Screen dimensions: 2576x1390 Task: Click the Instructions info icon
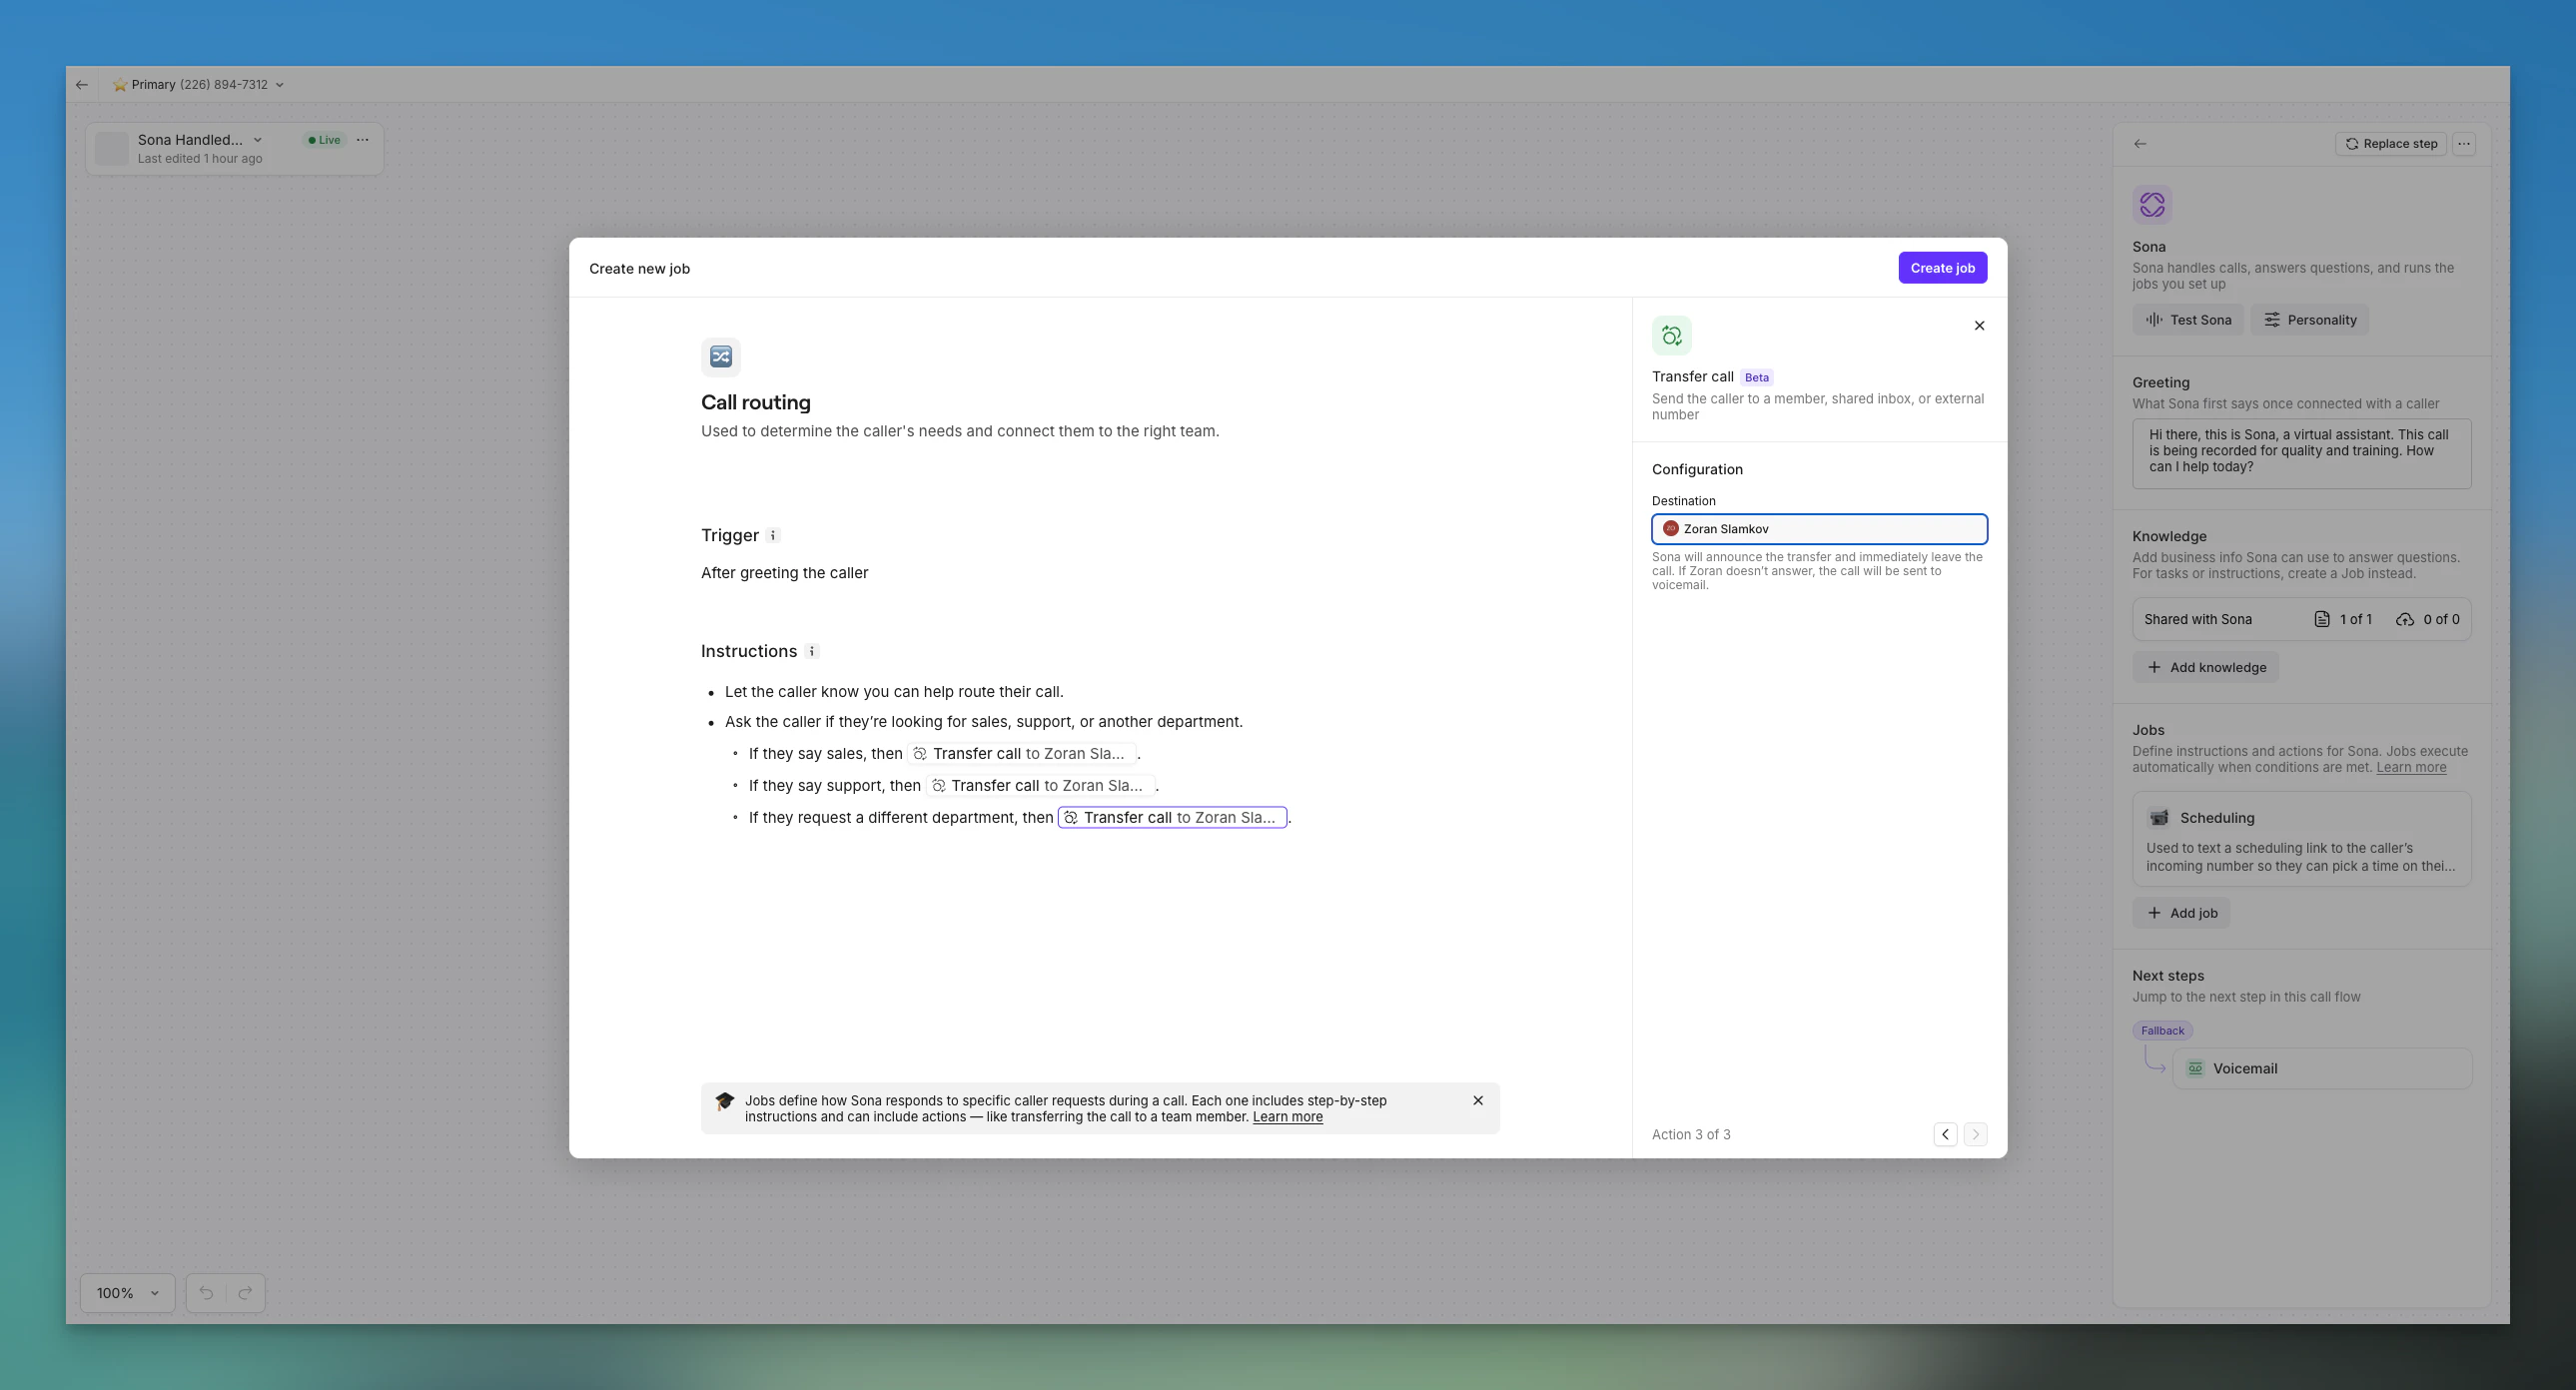812,651
